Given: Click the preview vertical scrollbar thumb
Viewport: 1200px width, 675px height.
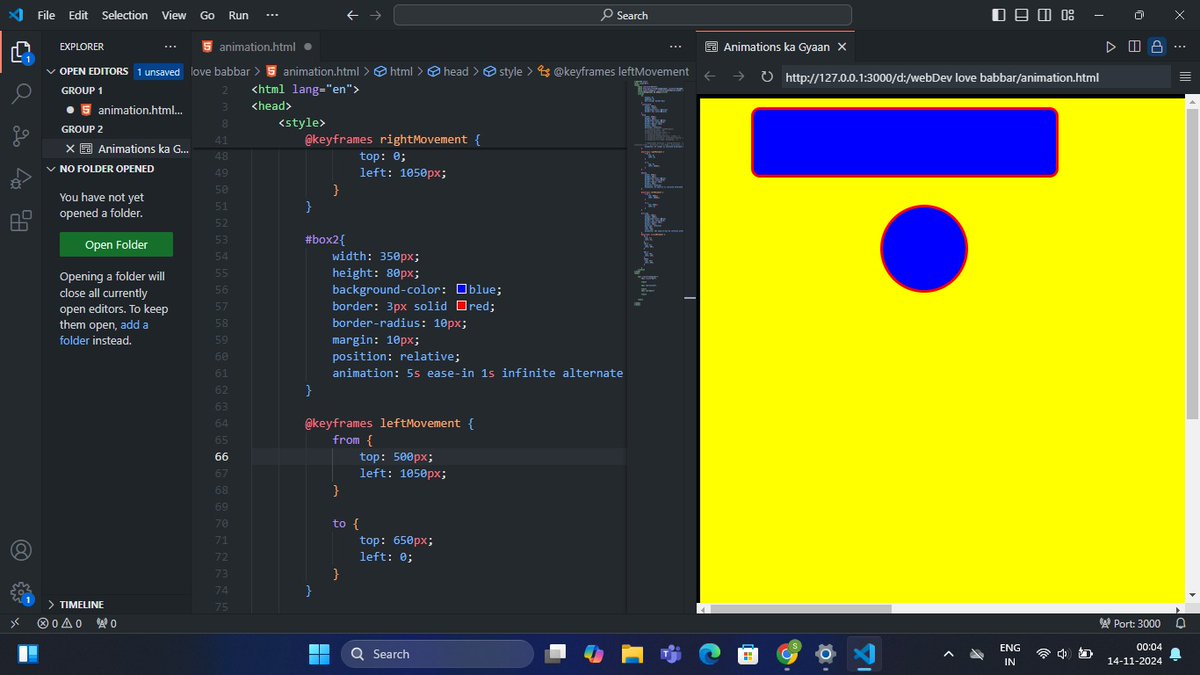Looking at the screenshot, I should 1191,264.
